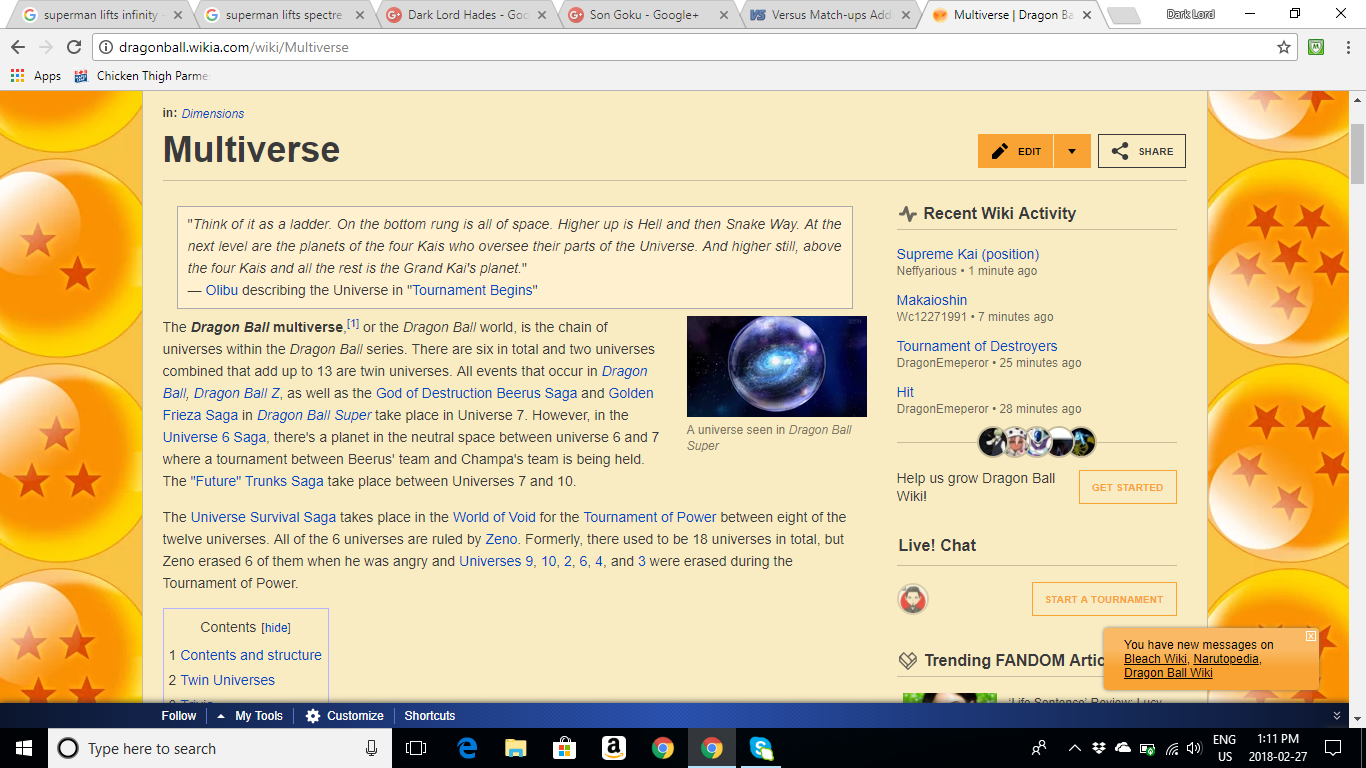Close the new messages notification

pyautogui.click(x=1310, y=636)
